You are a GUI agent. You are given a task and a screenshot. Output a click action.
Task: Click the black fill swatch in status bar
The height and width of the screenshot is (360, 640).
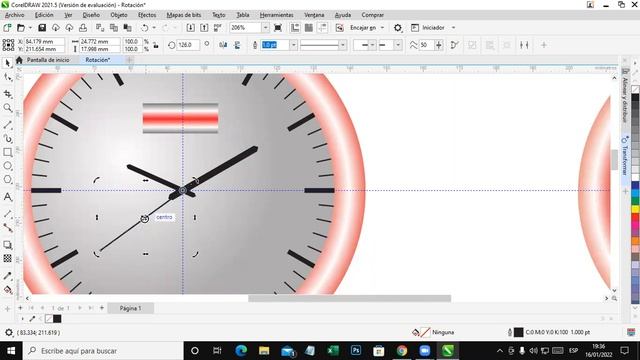pos(518,332)
